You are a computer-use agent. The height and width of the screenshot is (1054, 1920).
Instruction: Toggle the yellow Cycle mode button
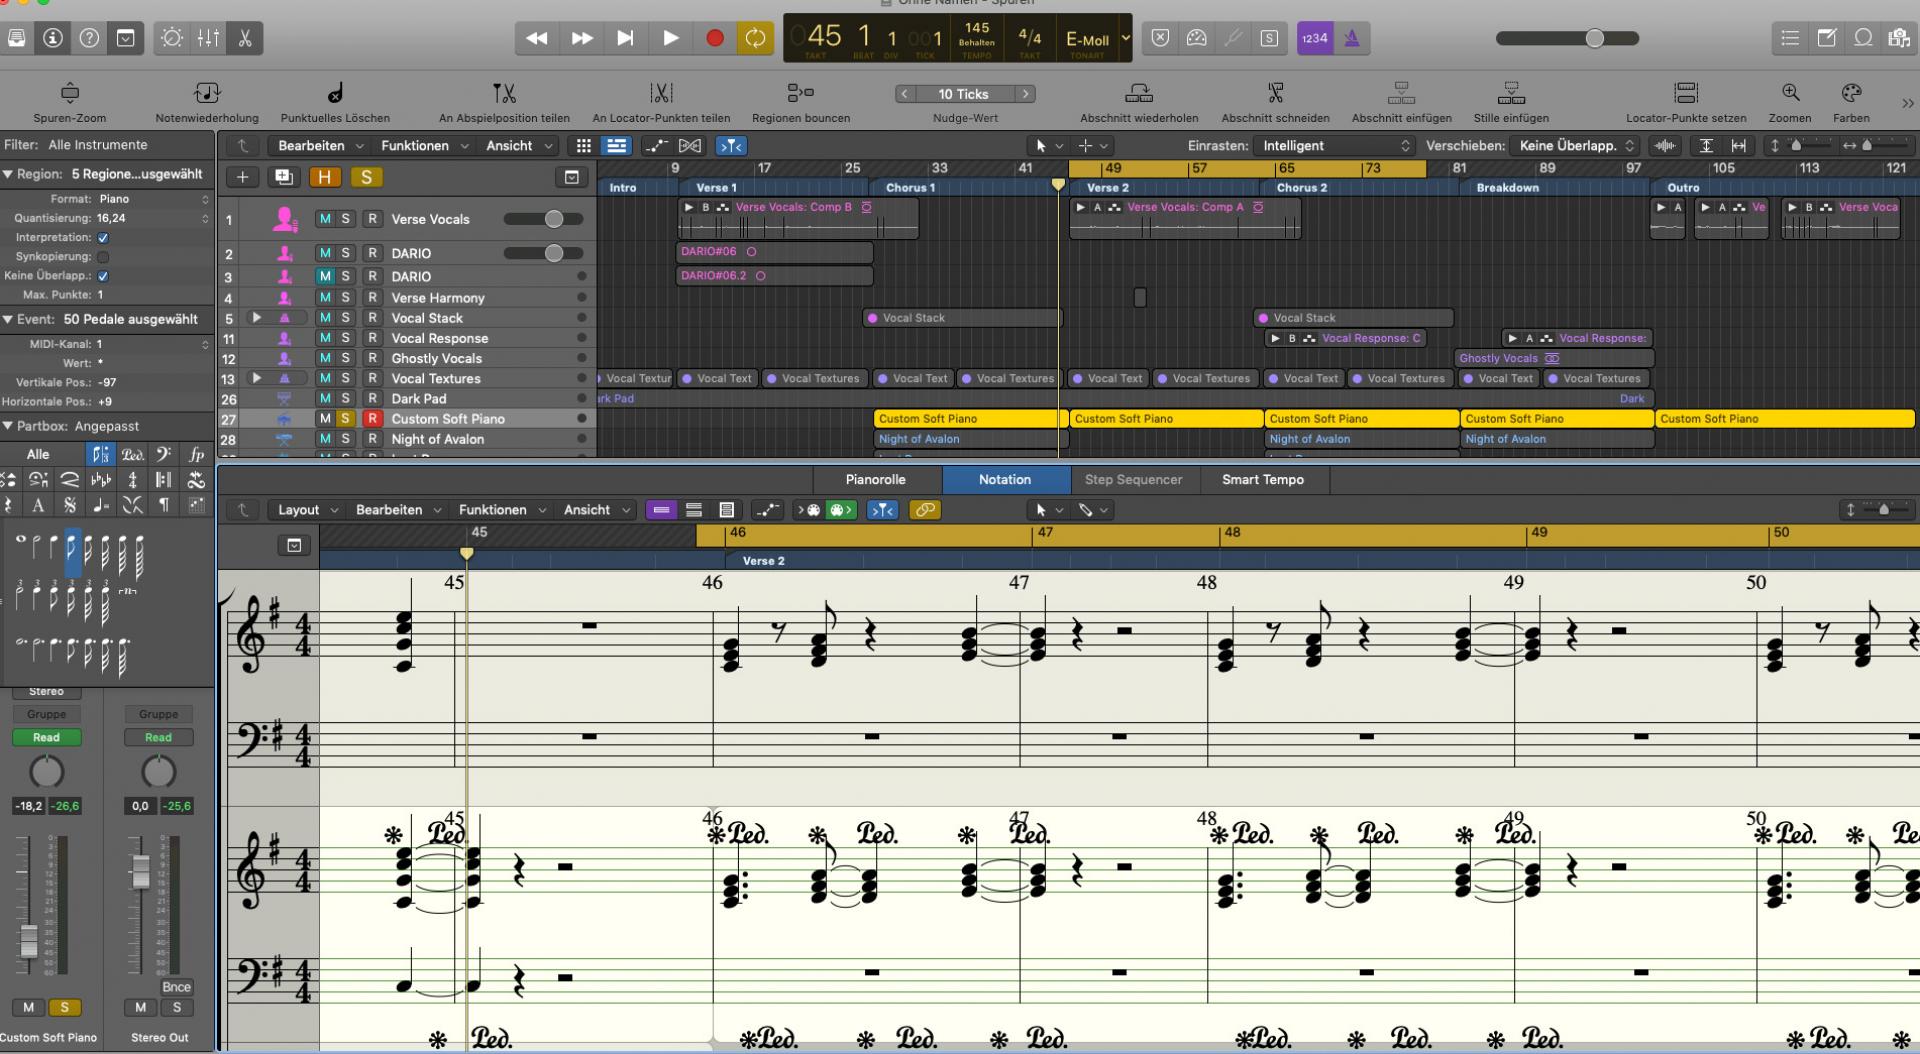755,38
